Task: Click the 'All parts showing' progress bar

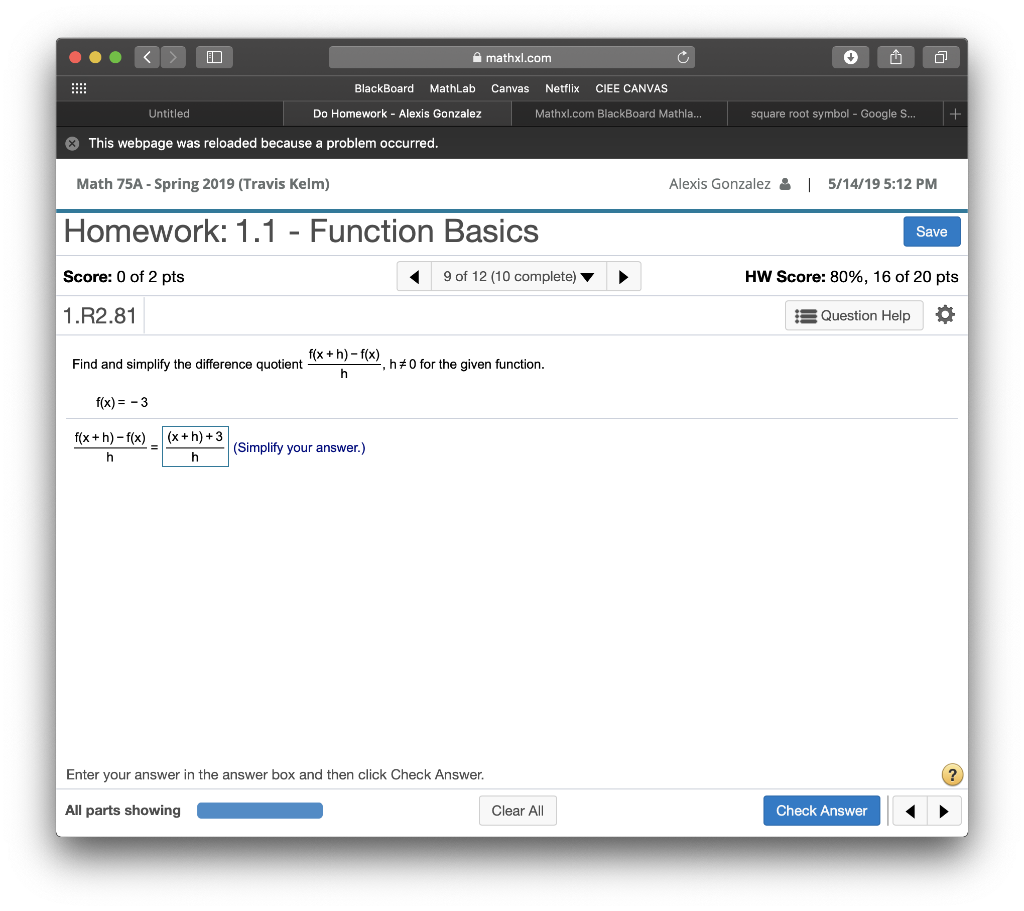Action: point(259,810)
